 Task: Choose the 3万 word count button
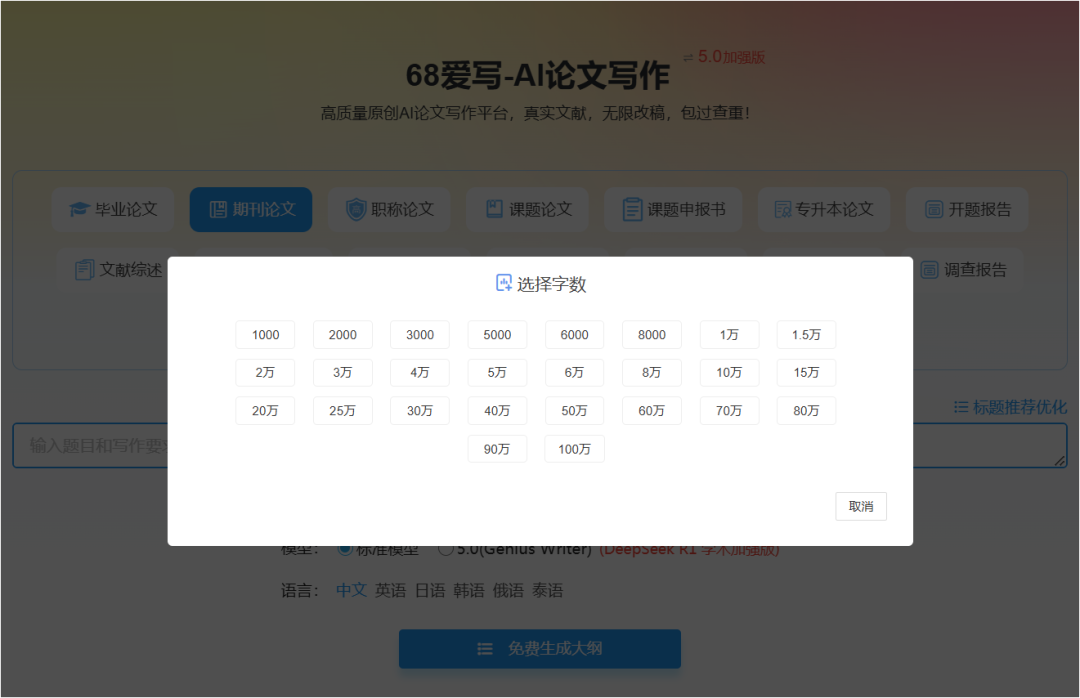342,373
